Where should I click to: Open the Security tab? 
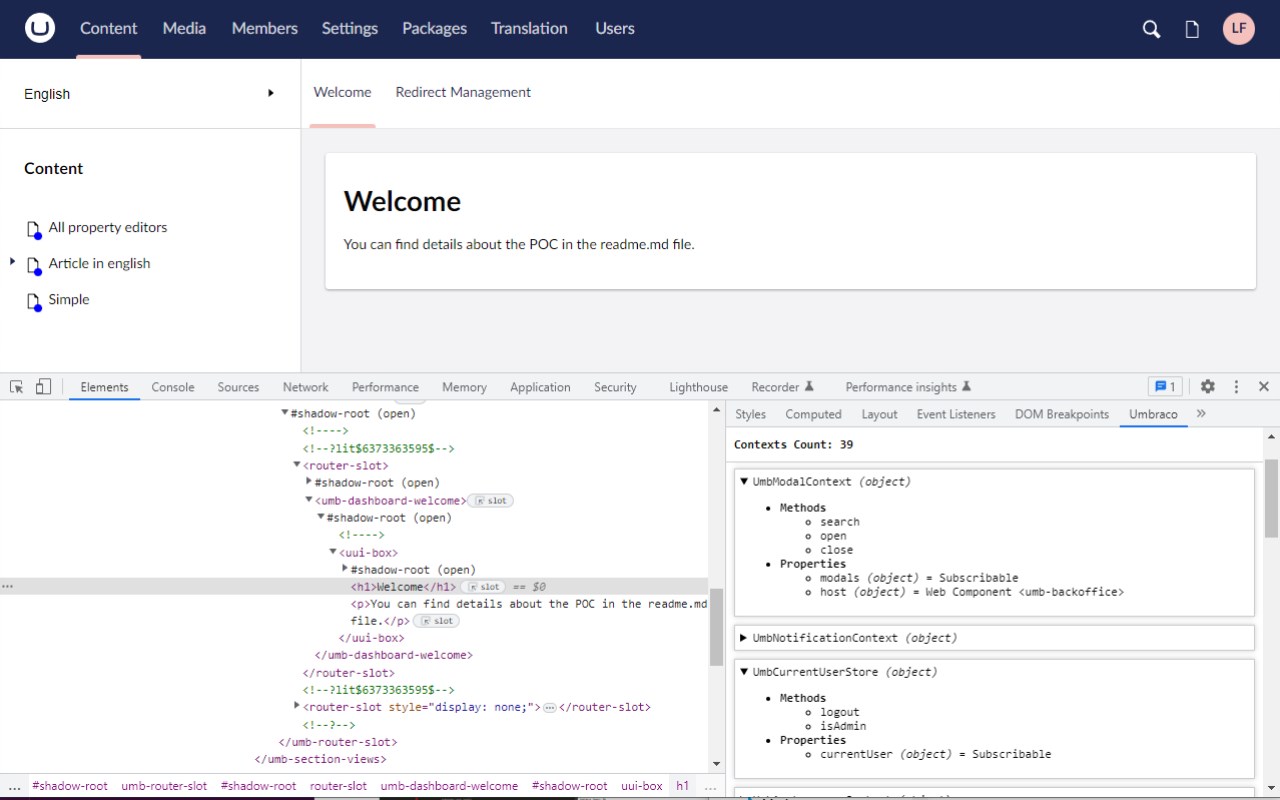click(x=615, y=387)
